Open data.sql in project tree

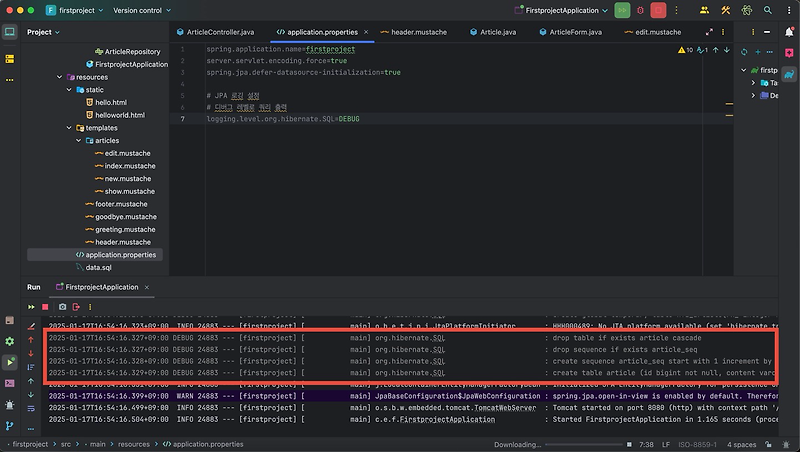pos(98,267)
